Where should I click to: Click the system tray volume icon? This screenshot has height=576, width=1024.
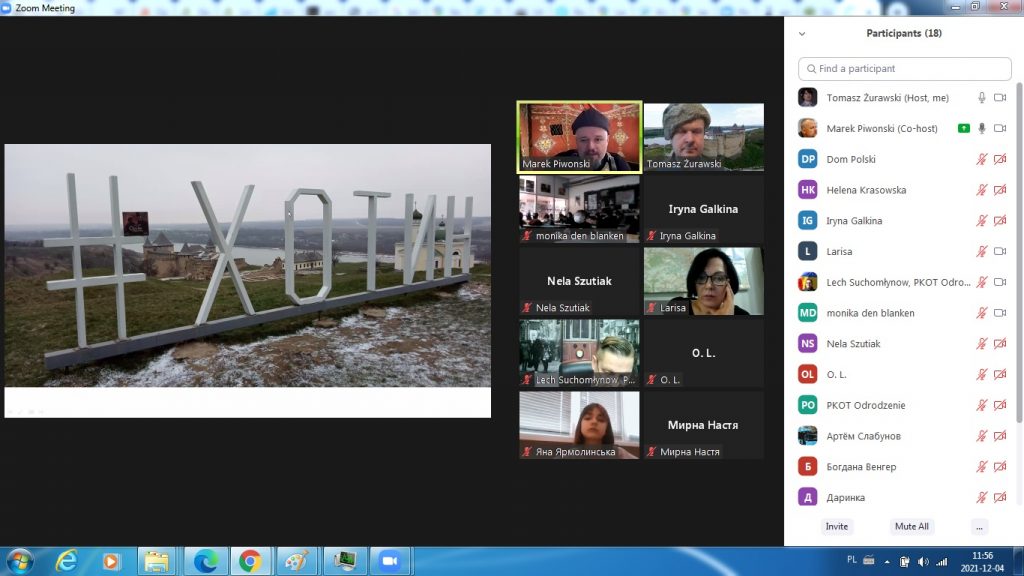[x=923, y=561]
